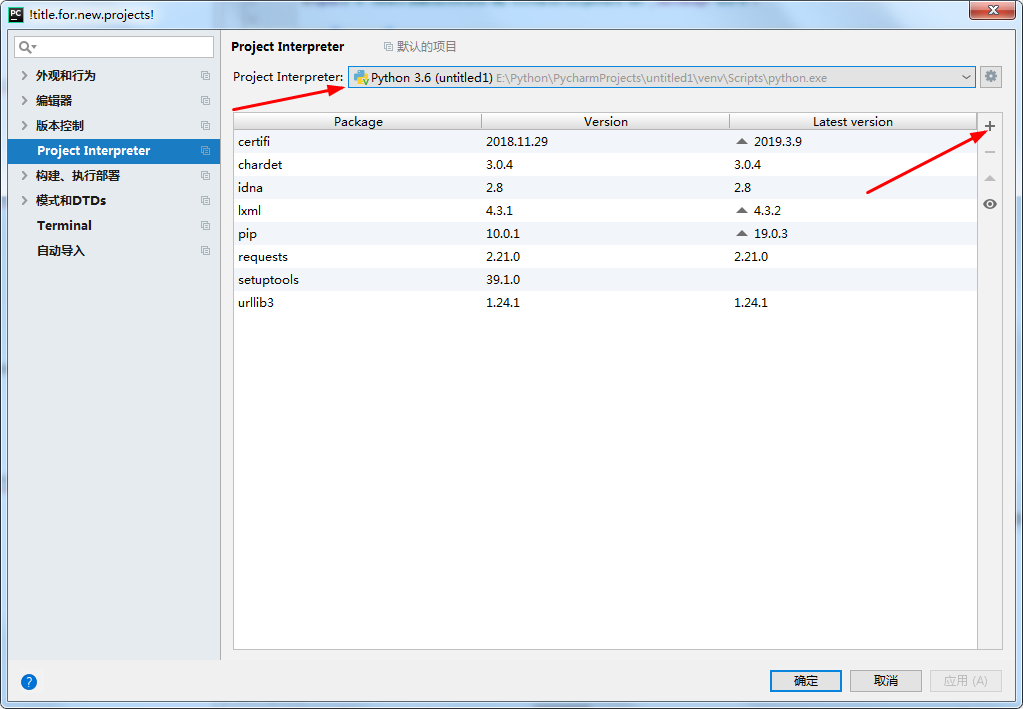
Task: Click upgrade arrow in lxml row
Action: coord(742,210)
